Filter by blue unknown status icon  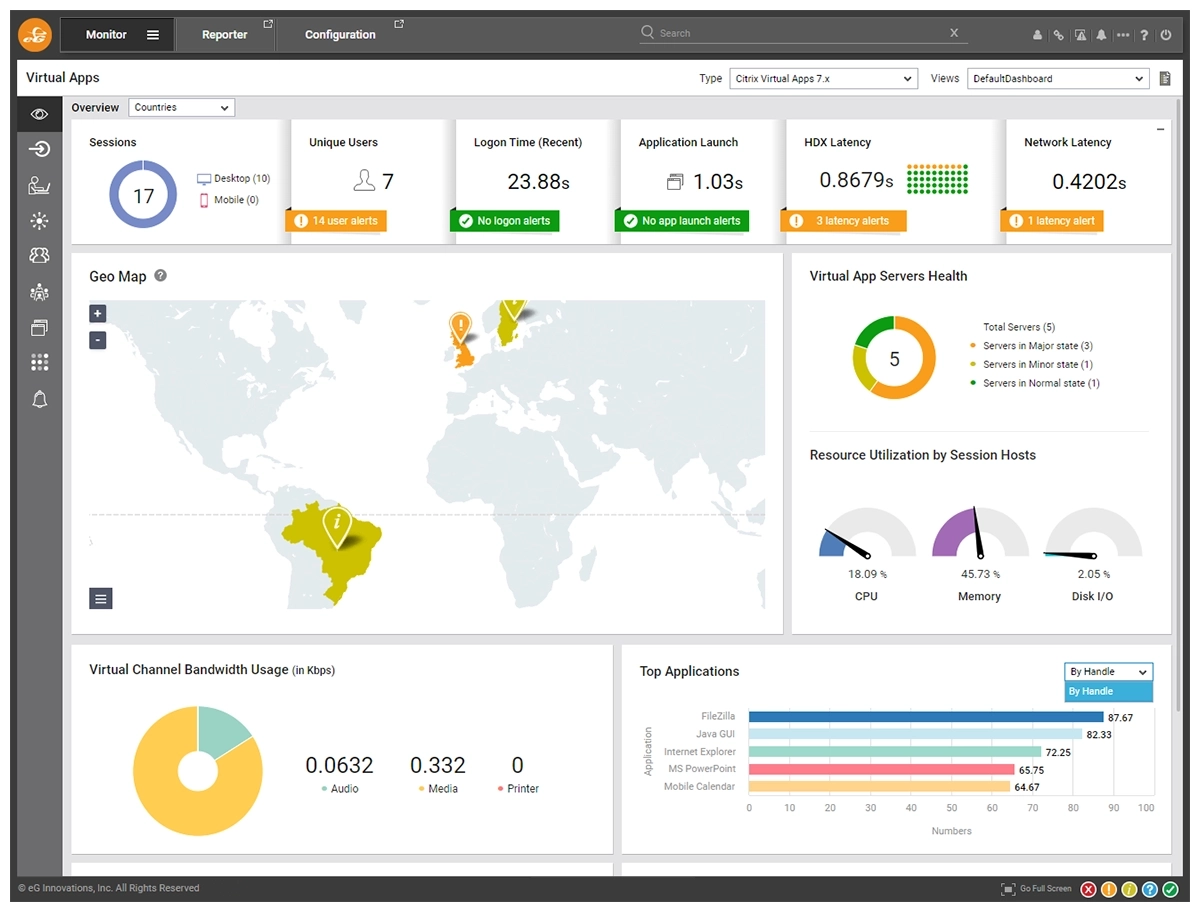pos(1149,889)
